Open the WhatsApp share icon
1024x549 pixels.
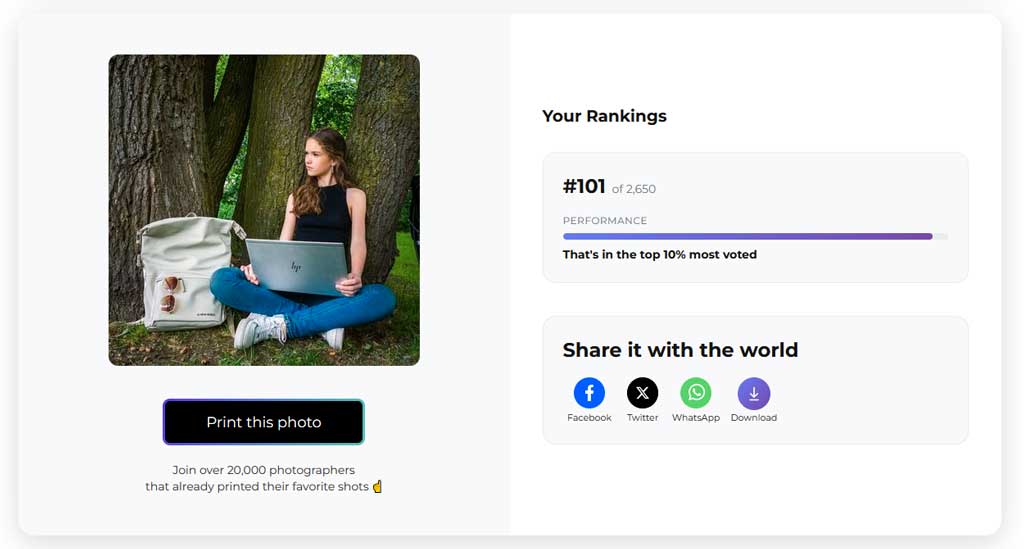[x=696, y=393]
